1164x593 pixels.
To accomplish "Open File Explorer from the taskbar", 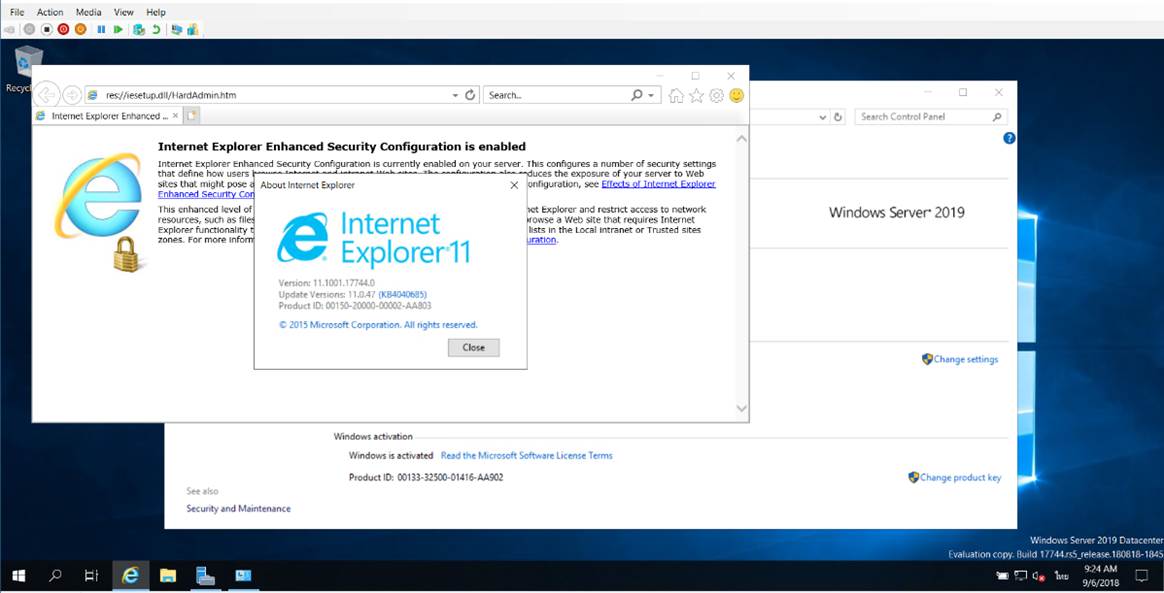I will (x=169, y=575).
